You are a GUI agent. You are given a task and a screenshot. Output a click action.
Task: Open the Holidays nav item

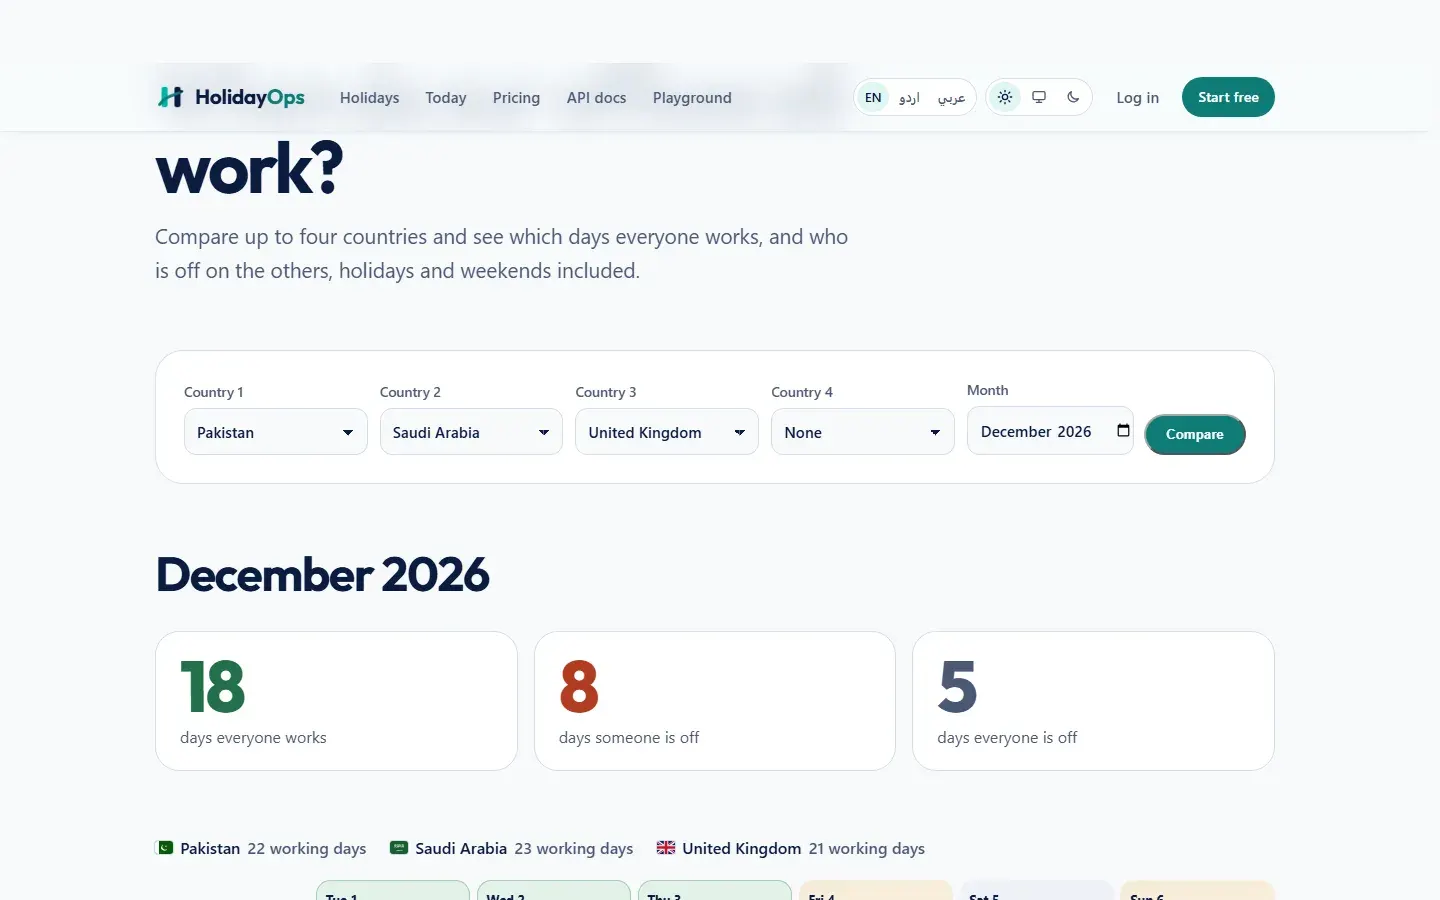pyautogui.click(x=369, y=98)
